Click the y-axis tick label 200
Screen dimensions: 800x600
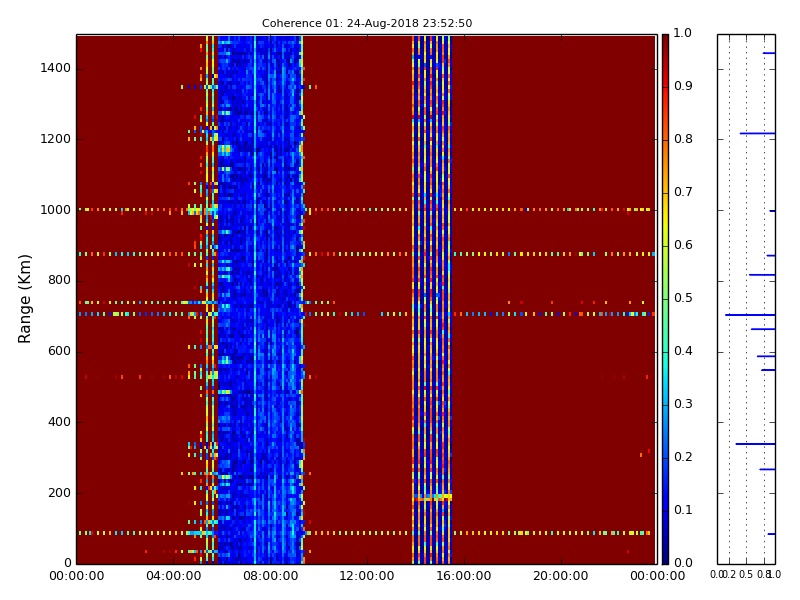(x=59, y=493)
